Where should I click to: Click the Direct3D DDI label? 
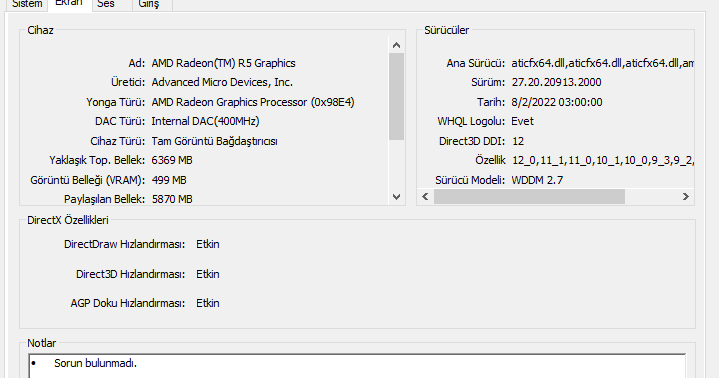coord(472,141)
